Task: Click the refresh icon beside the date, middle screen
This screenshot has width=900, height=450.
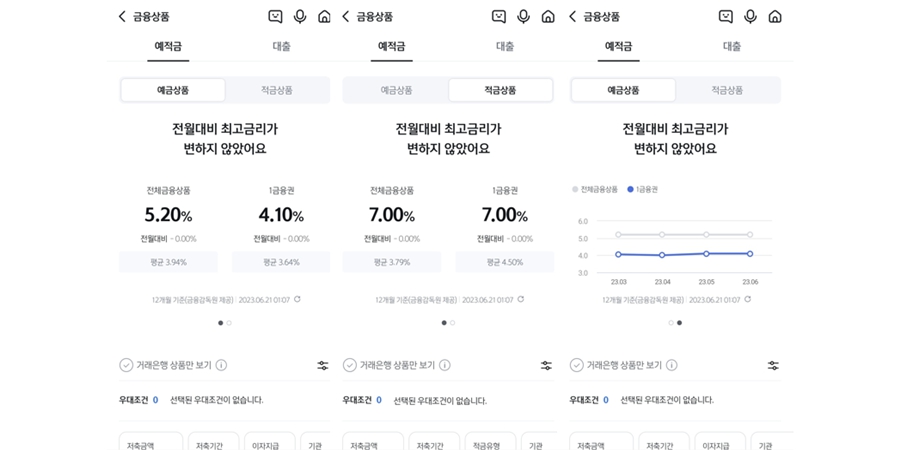Action: (x=520, y=299)
